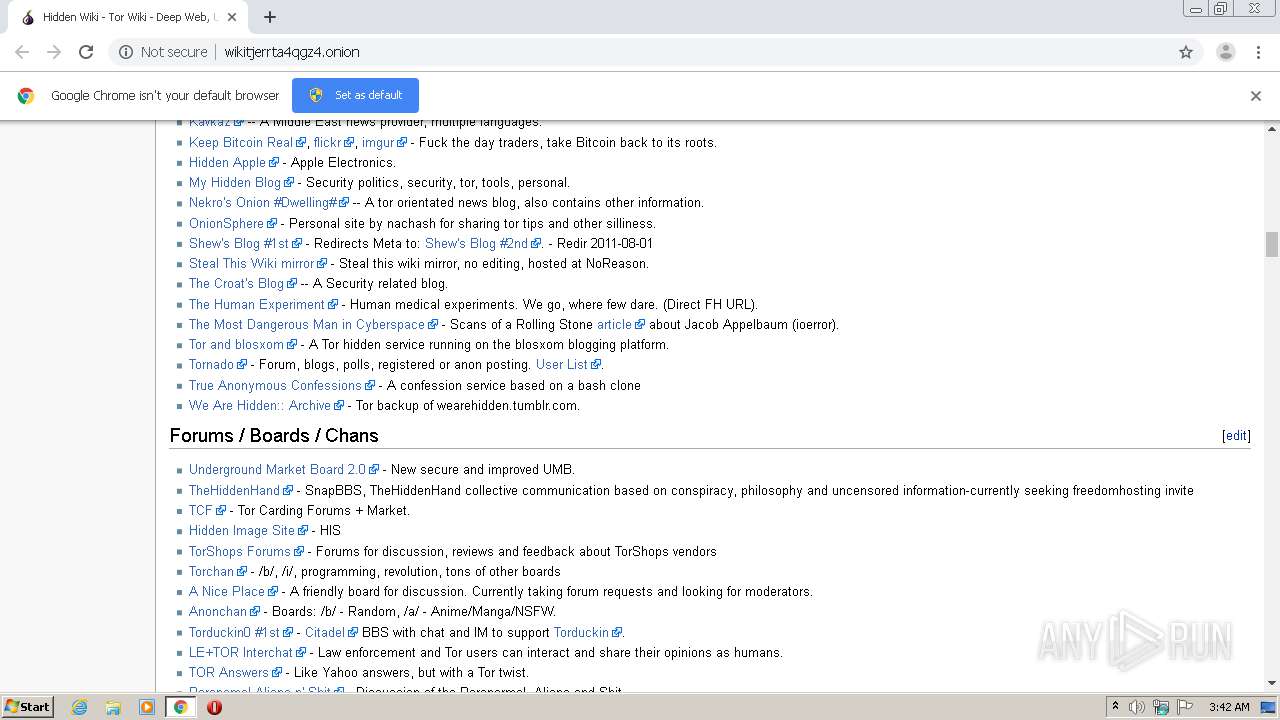Open Internet Explorer from the taskbar
Viewport: 1280px width, 720px height.
(x=80, y=707)
